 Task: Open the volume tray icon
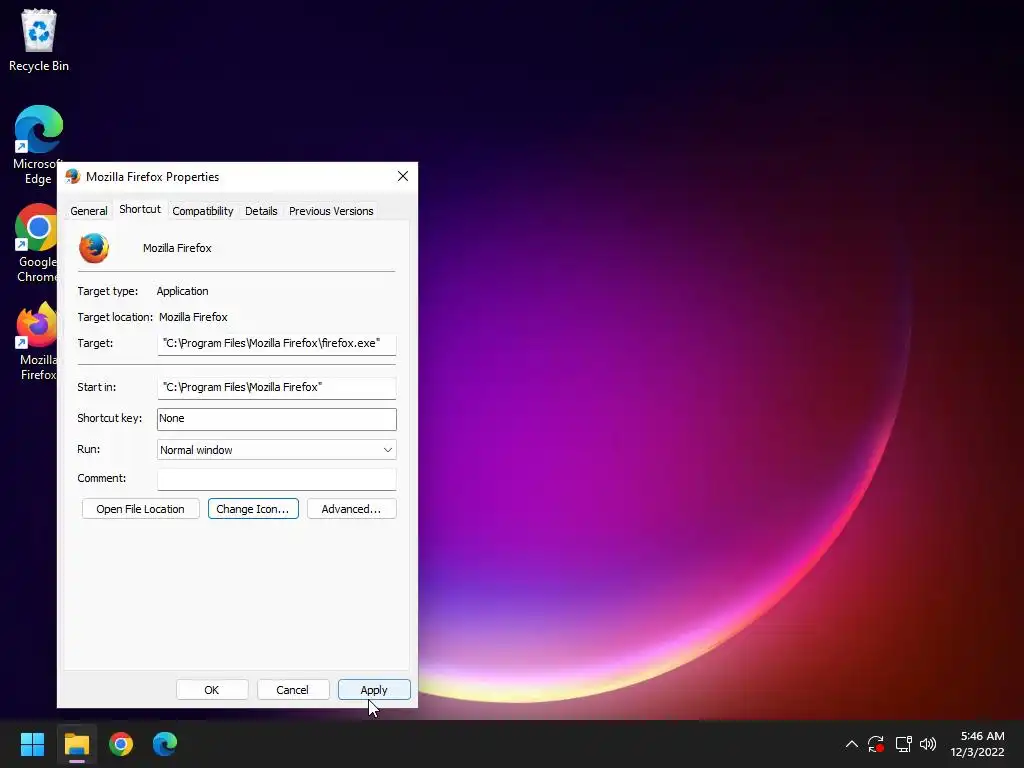tap(928, 744)
